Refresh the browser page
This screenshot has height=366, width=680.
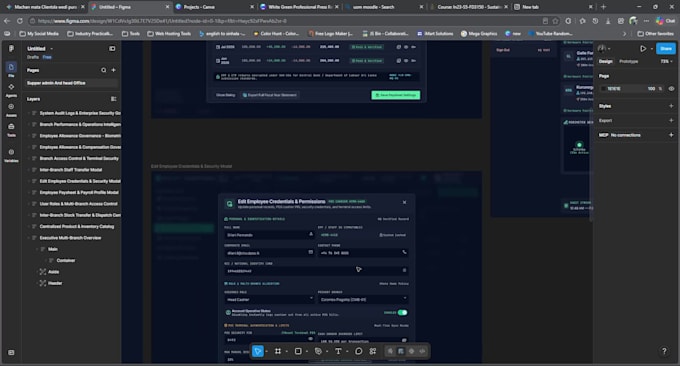(x=20, y=21)
